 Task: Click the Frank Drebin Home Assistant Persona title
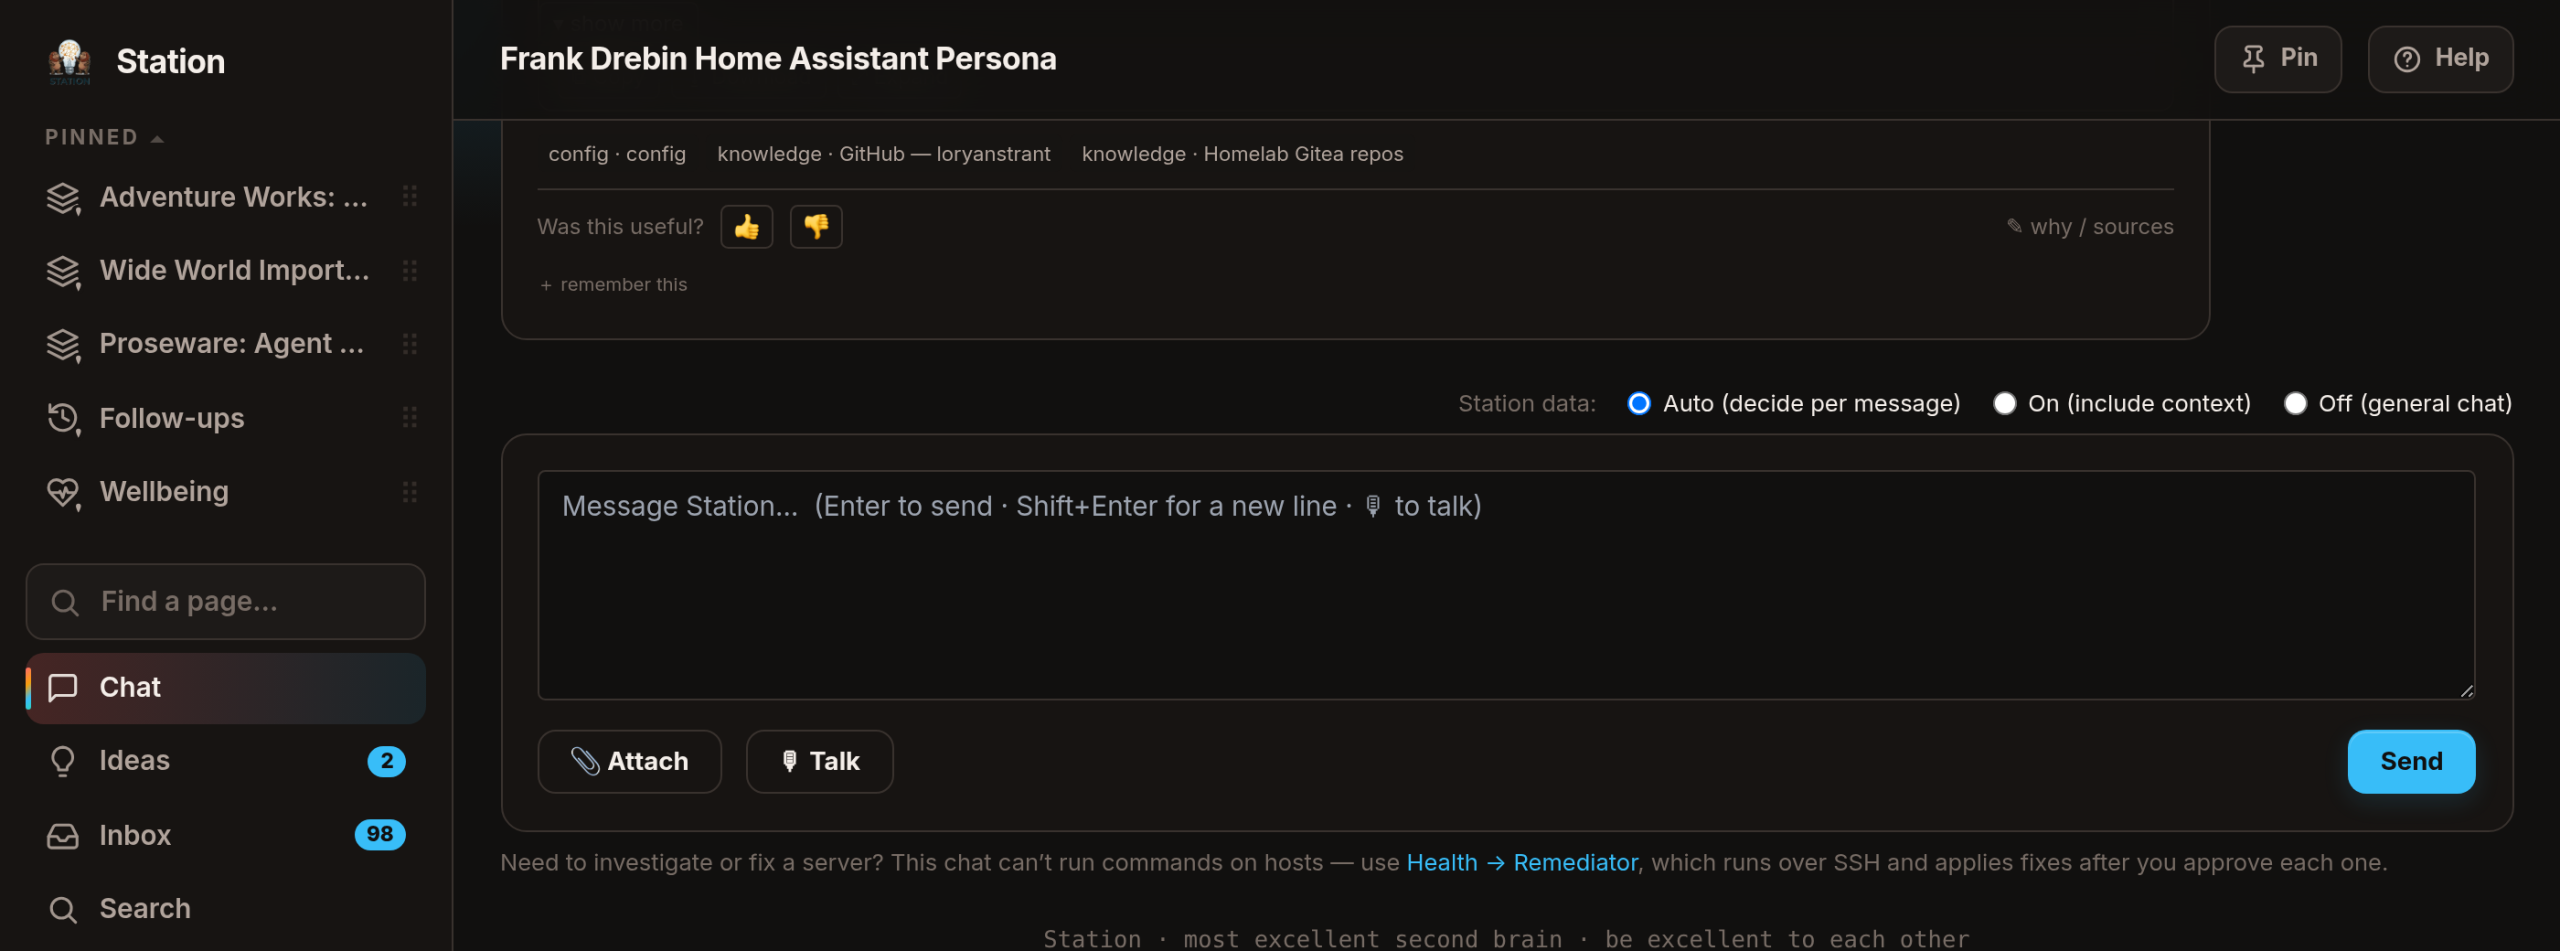coord(778,59)
